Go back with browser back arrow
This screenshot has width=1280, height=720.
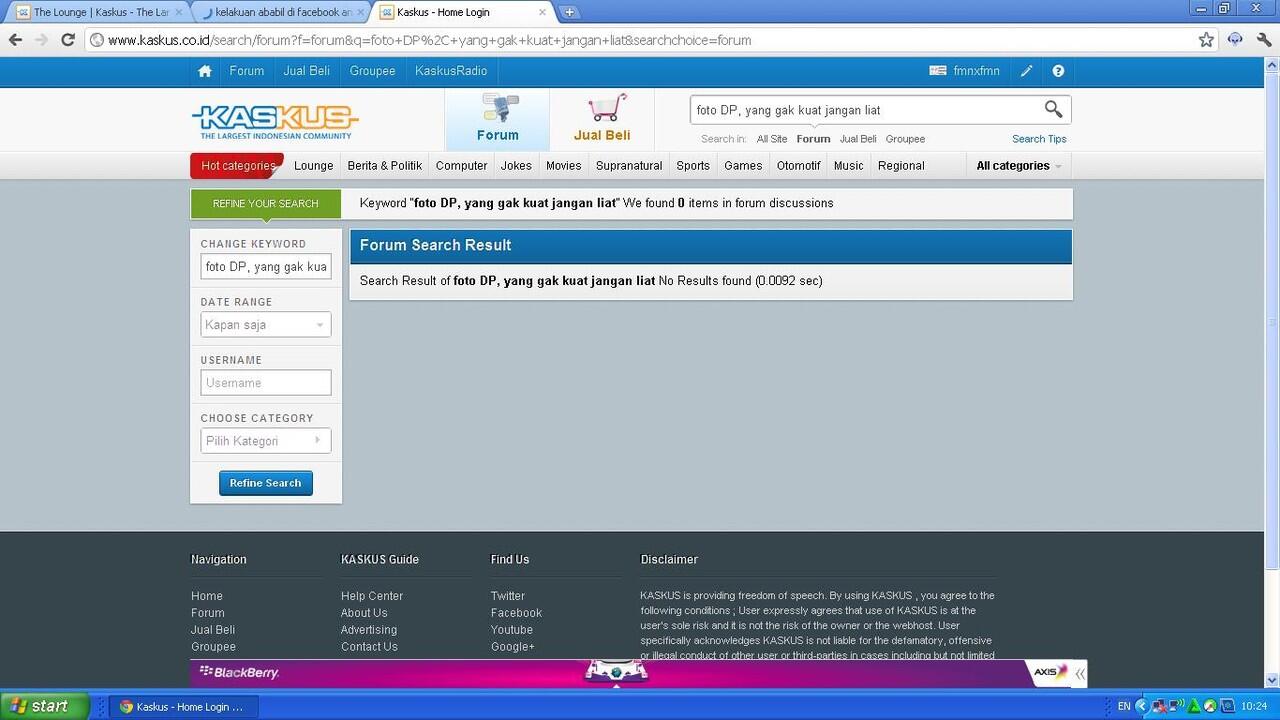pyautogui.click(x=15, y=40)
